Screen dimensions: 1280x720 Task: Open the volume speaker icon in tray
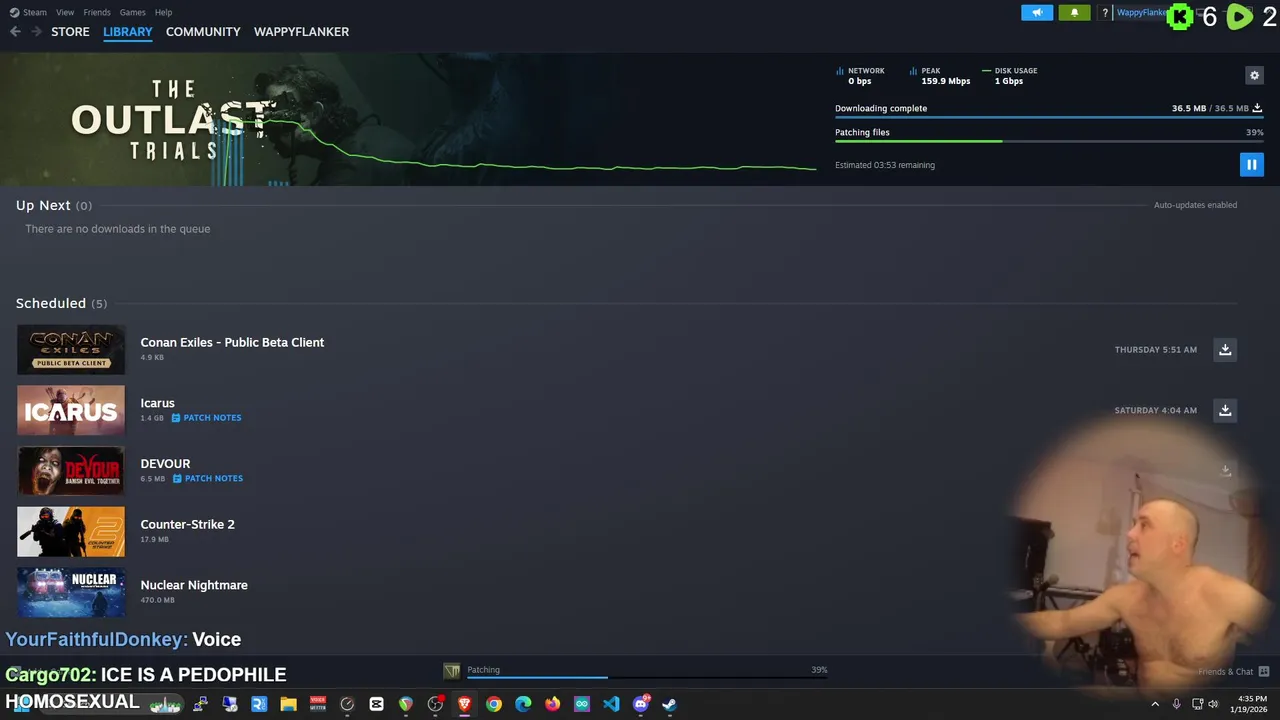click(1213, 704)
